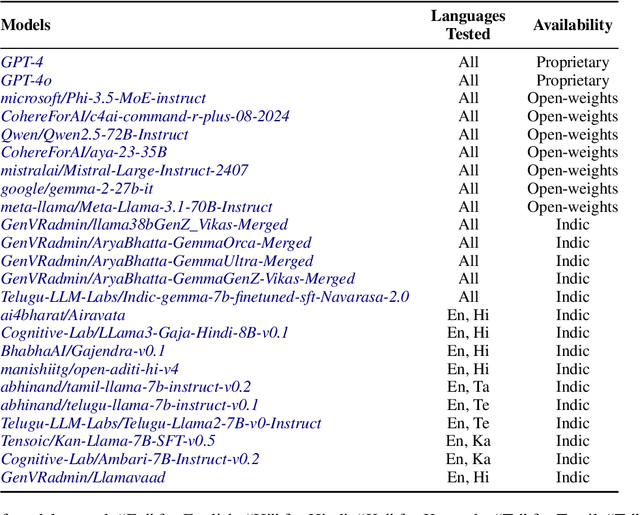Select 'En, Ka' in the Kan-Llama row
The height and width of the screenshot is (515, 640).
click(468, 441)
